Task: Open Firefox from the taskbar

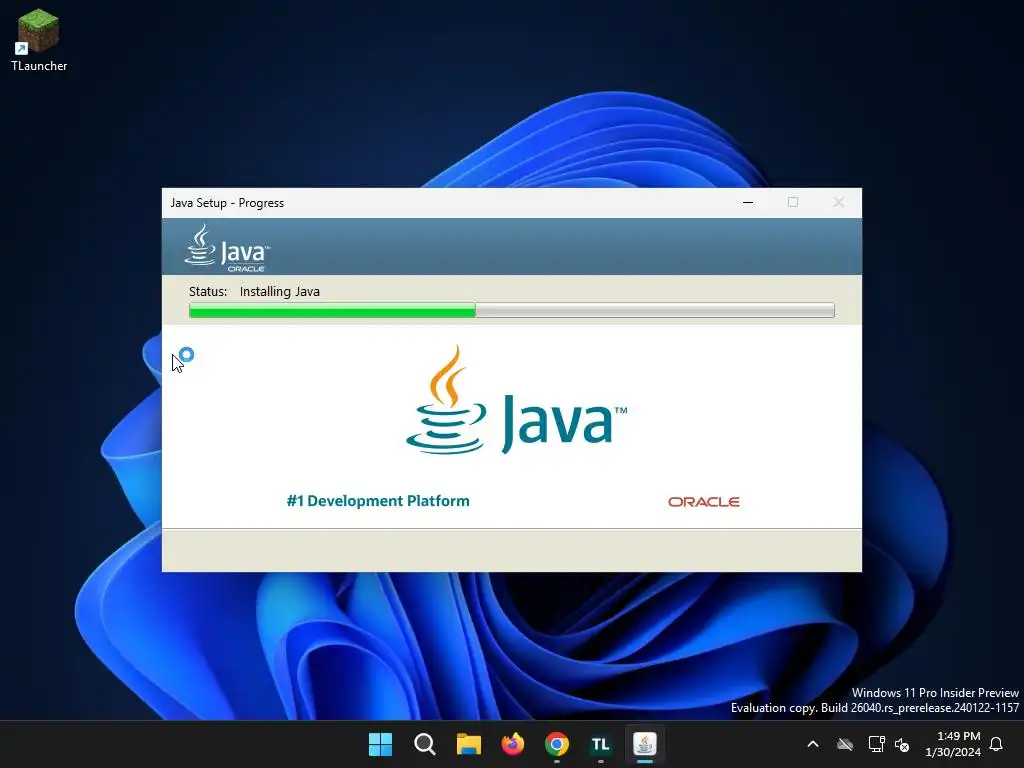Action: point(513,744)
